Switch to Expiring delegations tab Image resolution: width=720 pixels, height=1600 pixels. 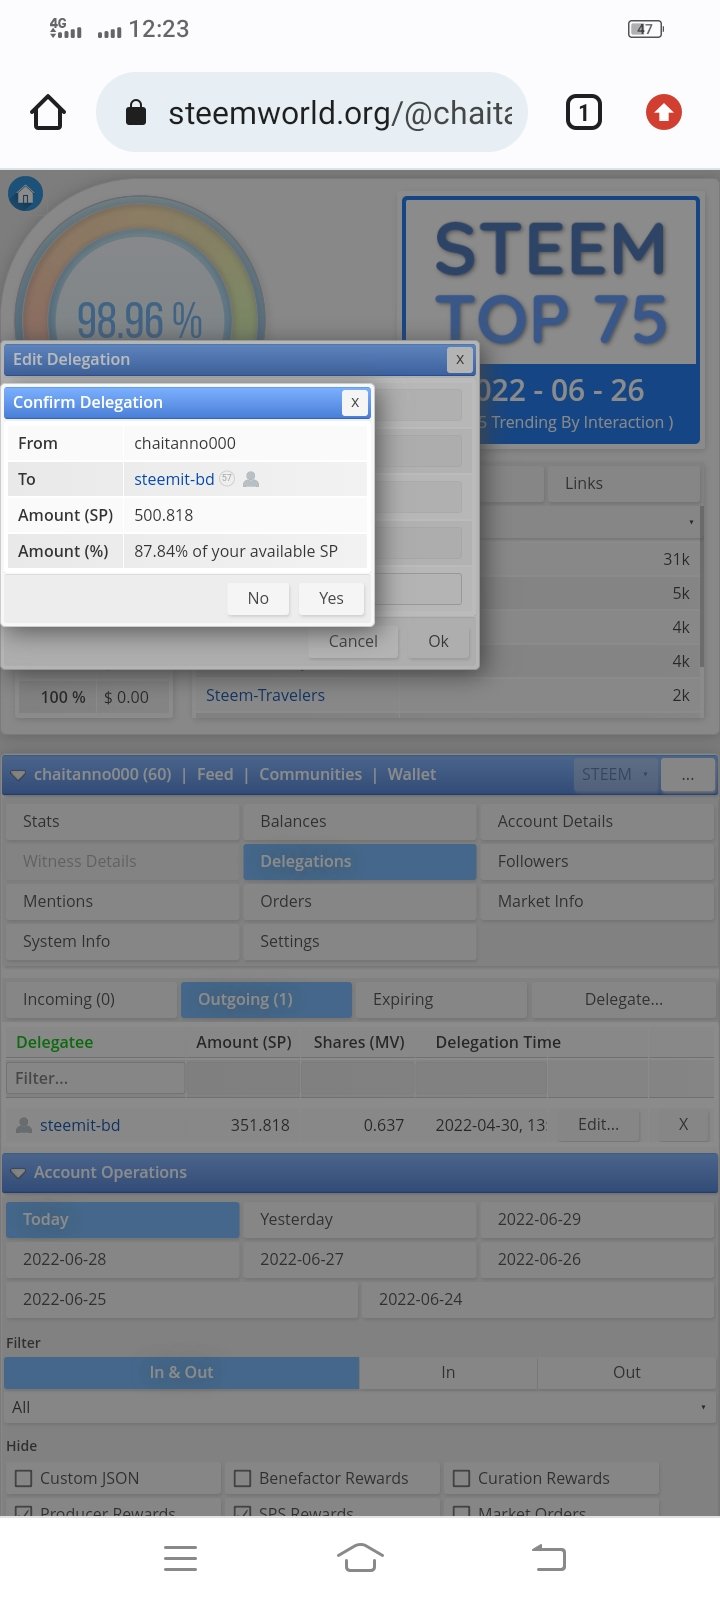pos(441,999)
